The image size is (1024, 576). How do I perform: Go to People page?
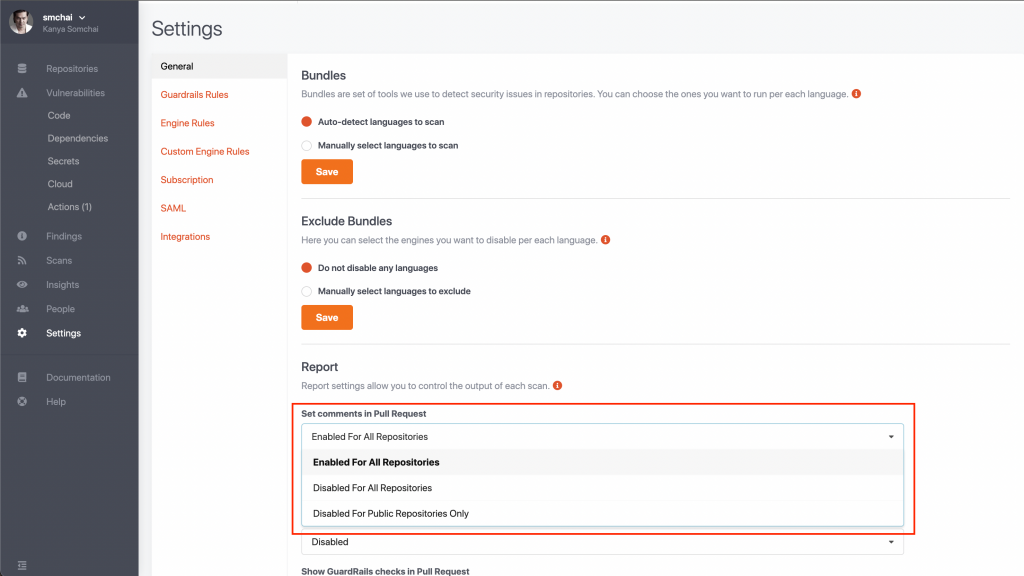pos(60,308)
